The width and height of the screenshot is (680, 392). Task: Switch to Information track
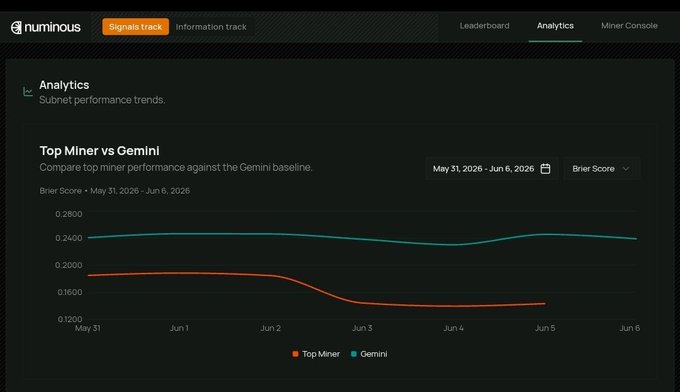211,27
